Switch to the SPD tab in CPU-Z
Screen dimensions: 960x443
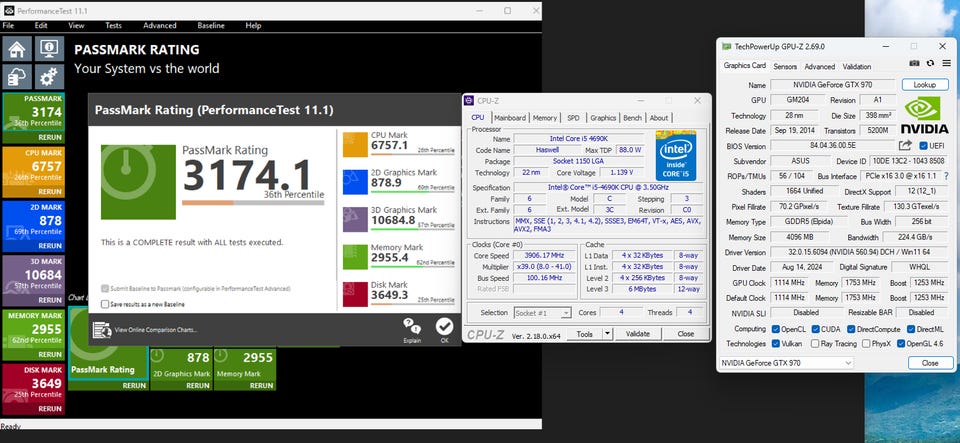573,117
